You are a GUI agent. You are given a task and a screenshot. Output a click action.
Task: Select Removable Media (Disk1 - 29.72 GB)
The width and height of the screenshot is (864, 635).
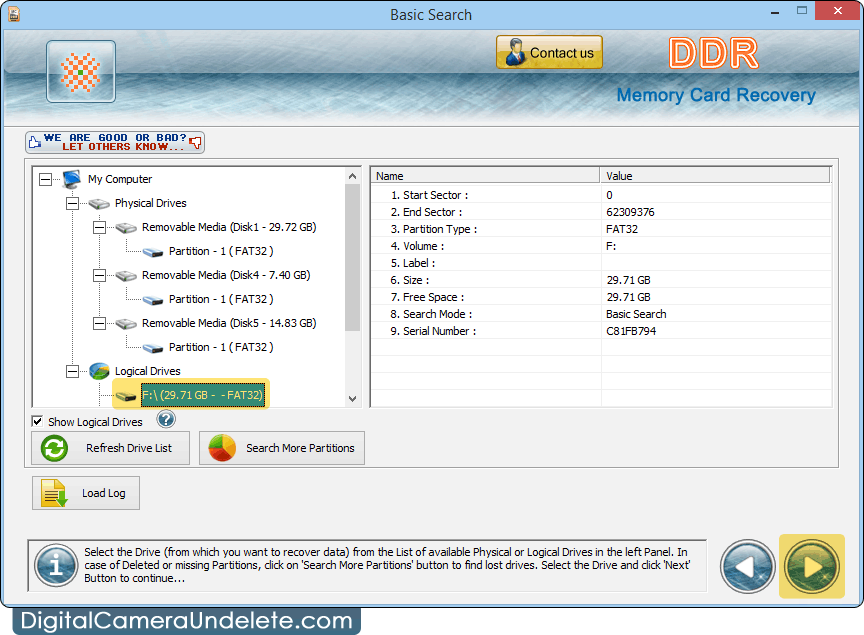point(229,227)
